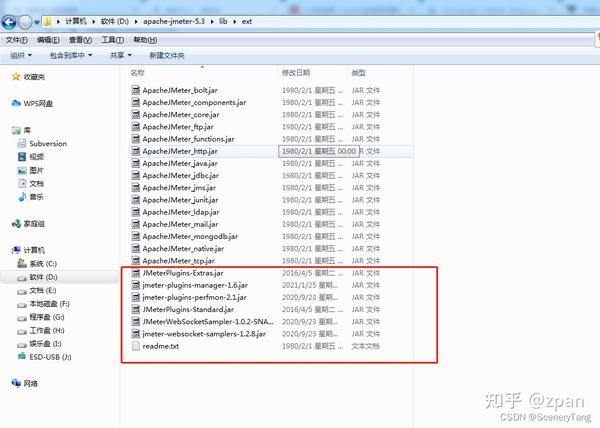Sort files by 名称 column header

coord(137,73)
